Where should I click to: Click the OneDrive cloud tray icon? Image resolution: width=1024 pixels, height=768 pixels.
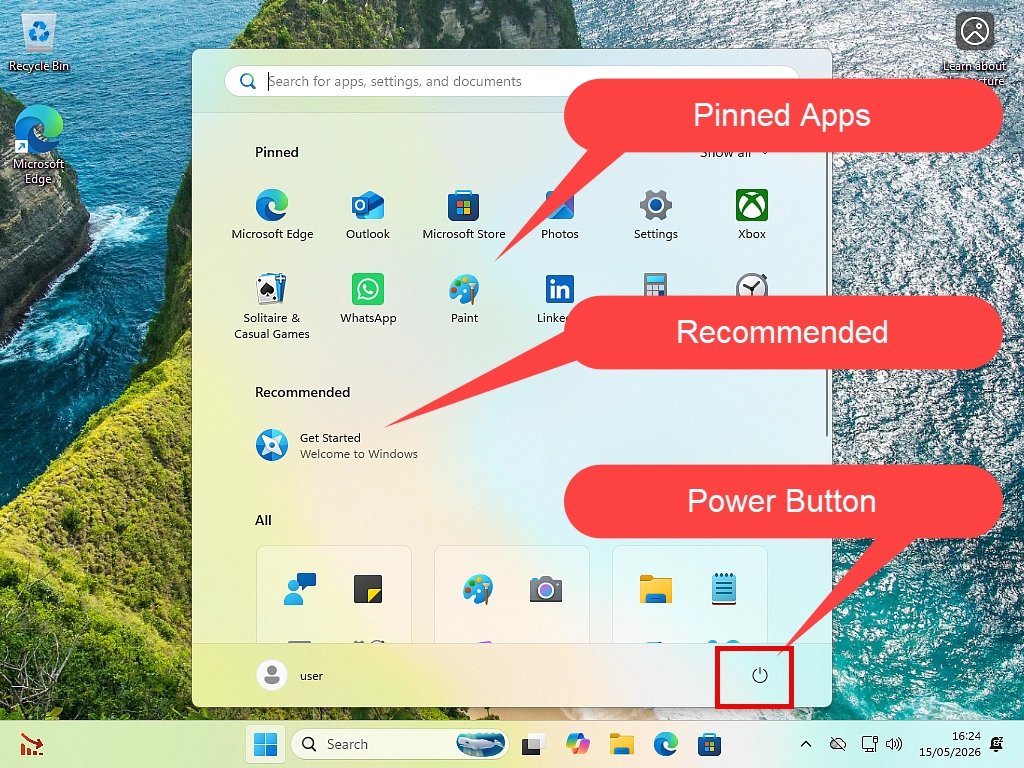[x=838, y=744]
